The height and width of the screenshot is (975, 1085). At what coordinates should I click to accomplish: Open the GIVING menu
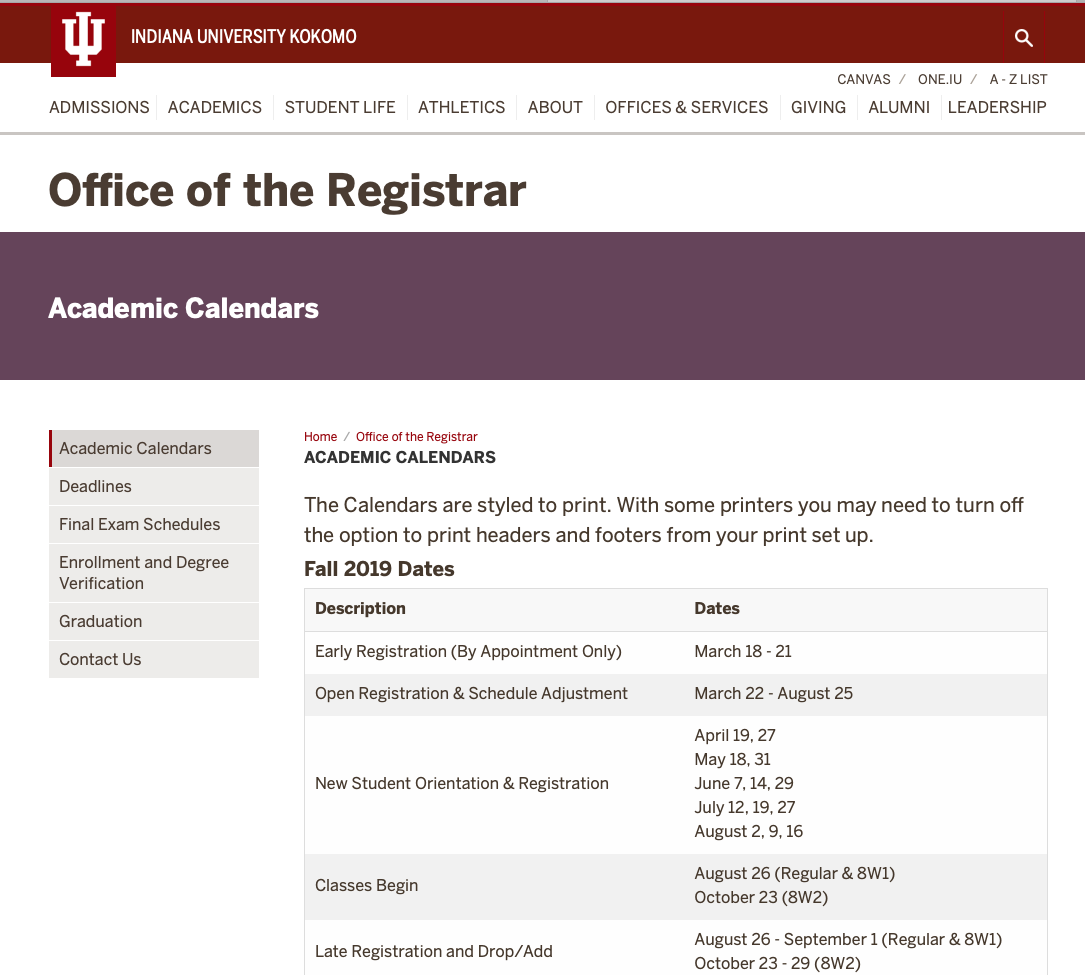[818, 107]
